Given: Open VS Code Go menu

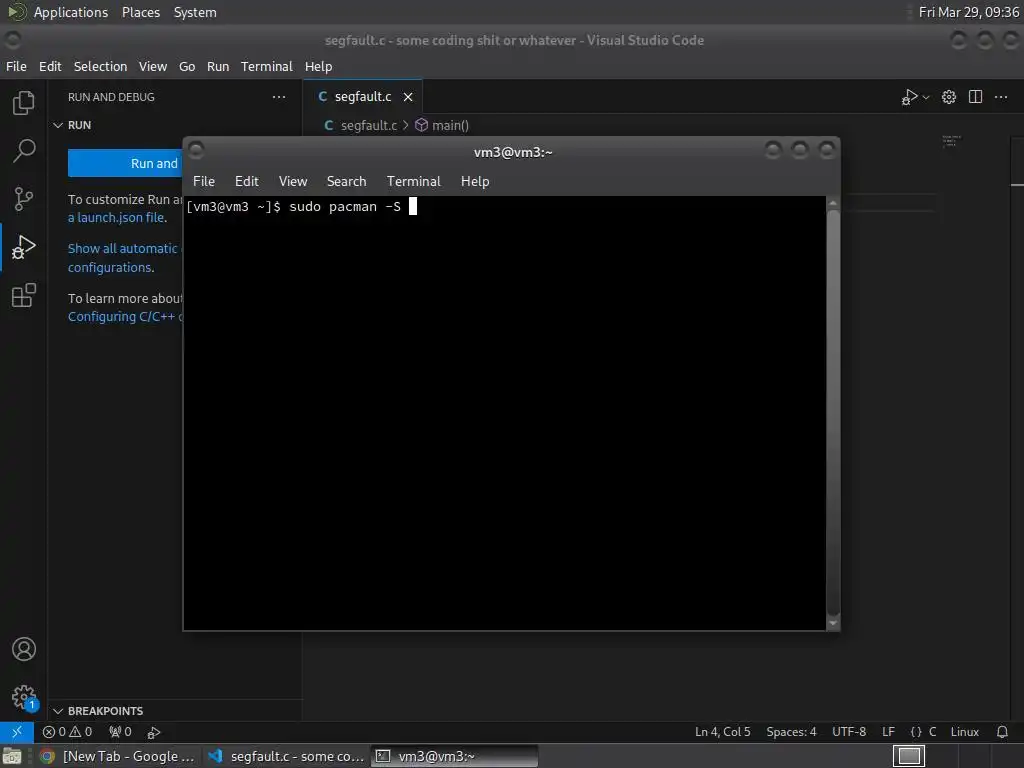Looking at the screenshot, I should point(187,67).
